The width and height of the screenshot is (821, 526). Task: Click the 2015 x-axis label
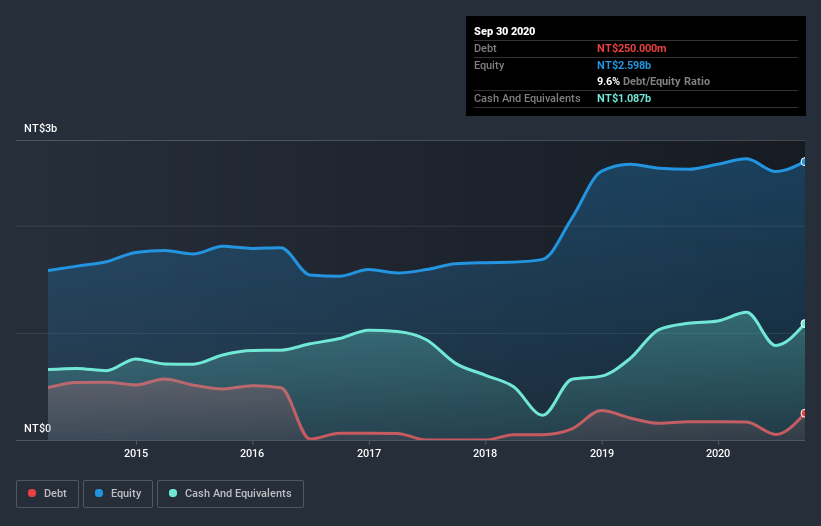pyautogui.click(x=136, y=453)
